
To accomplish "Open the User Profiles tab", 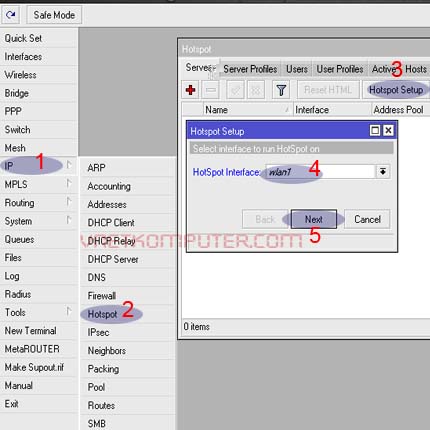I will [x=340, y=69].
